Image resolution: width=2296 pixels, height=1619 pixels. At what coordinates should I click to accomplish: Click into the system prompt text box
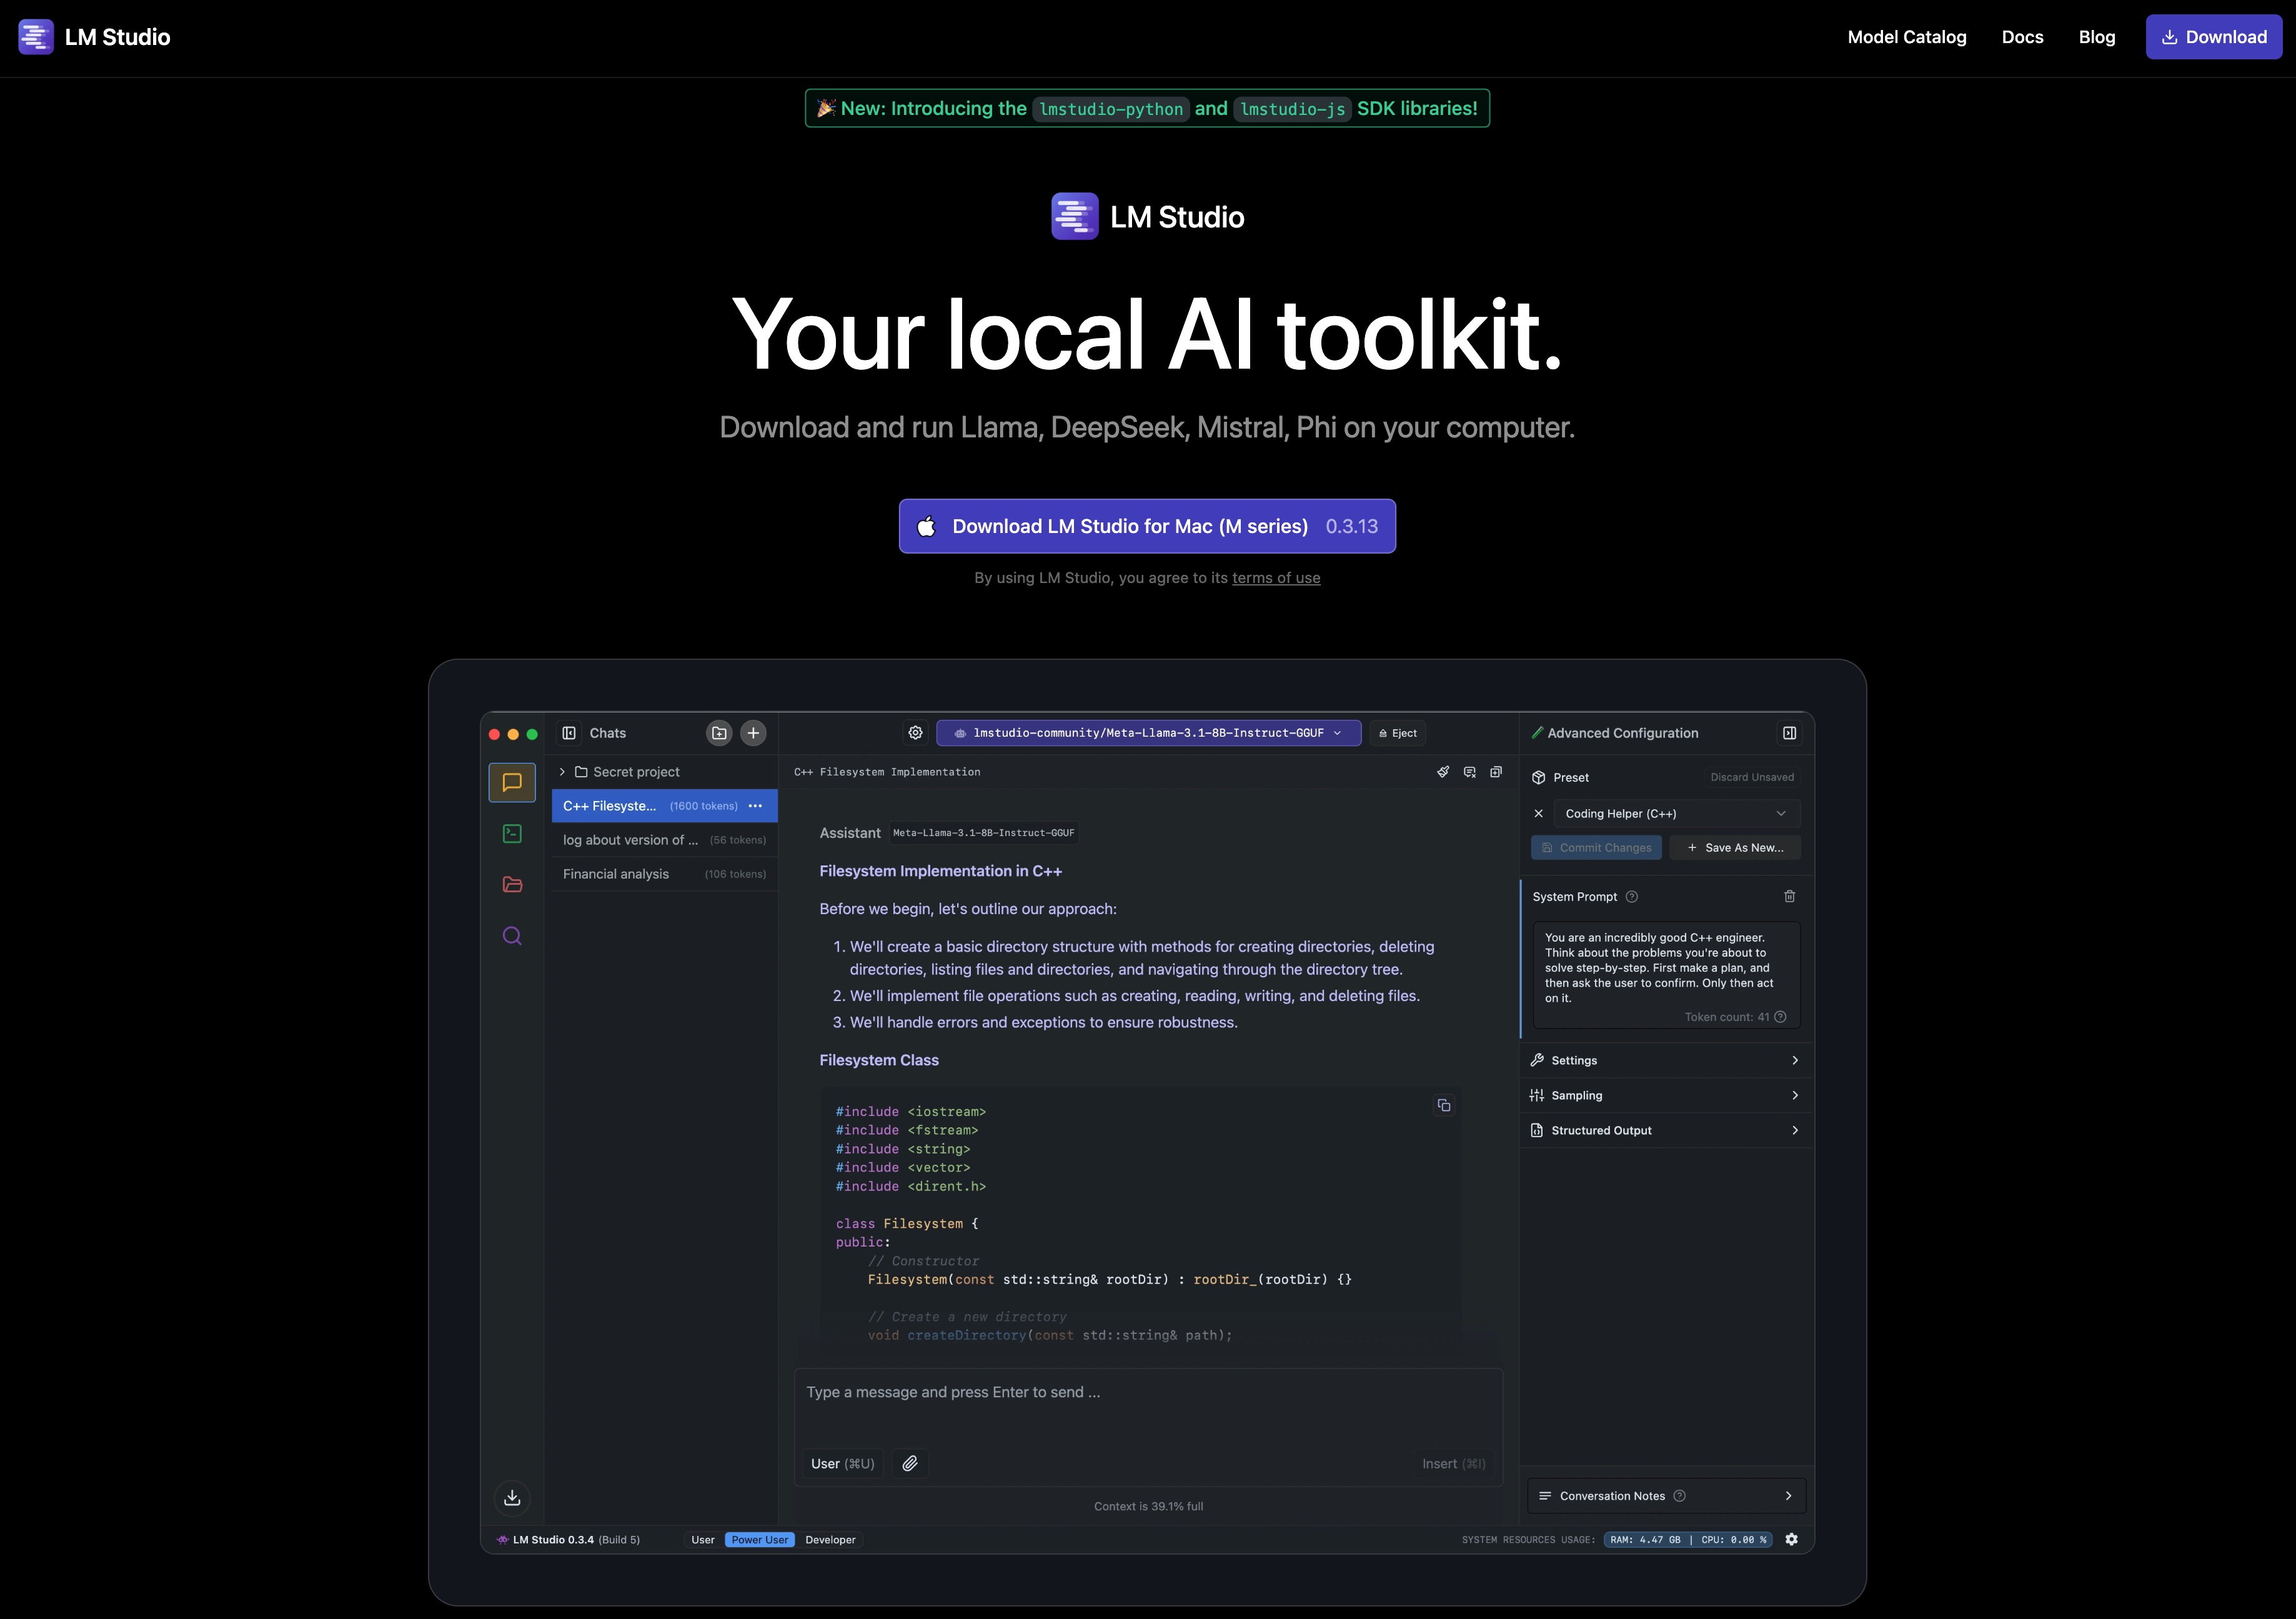pos(1666,975)
